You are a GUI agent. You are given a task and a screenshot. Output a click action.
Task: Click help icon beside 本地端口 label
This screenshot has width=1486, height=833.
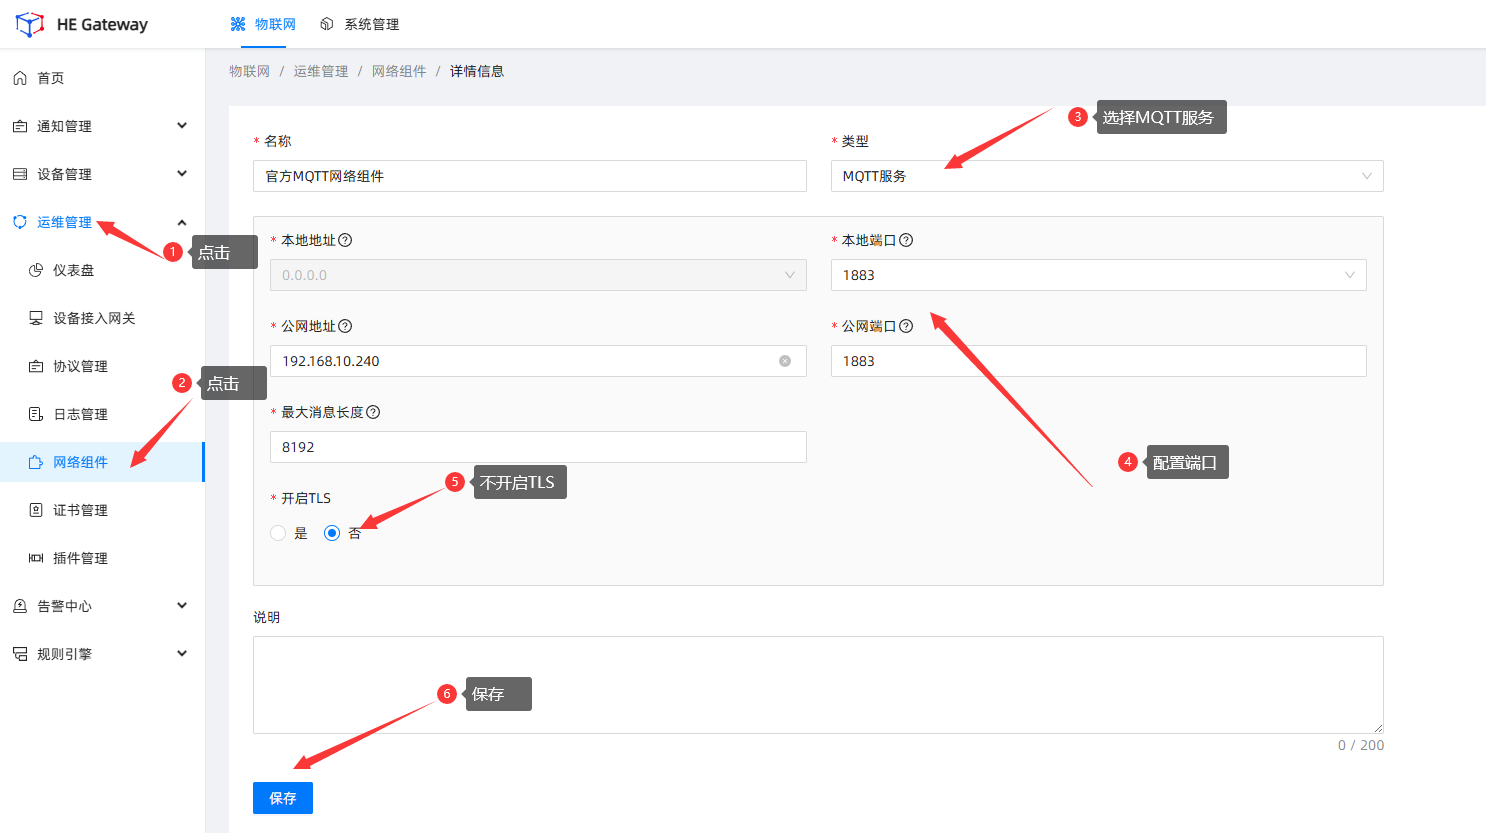[x=906, y=240]
